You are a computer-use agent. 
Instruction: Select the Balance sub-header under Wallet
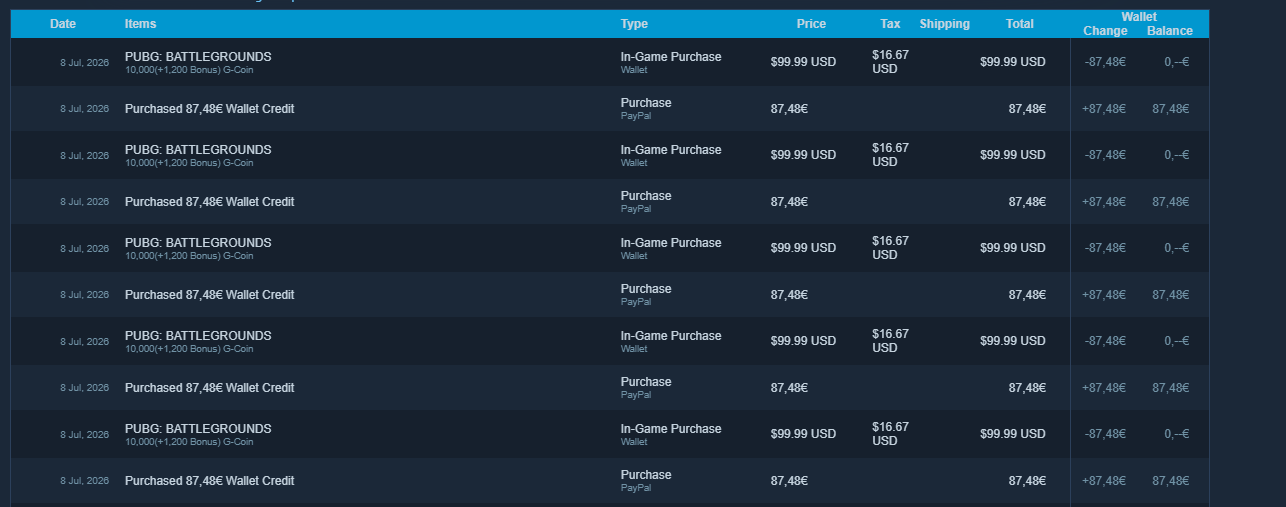pos(1170,31)
